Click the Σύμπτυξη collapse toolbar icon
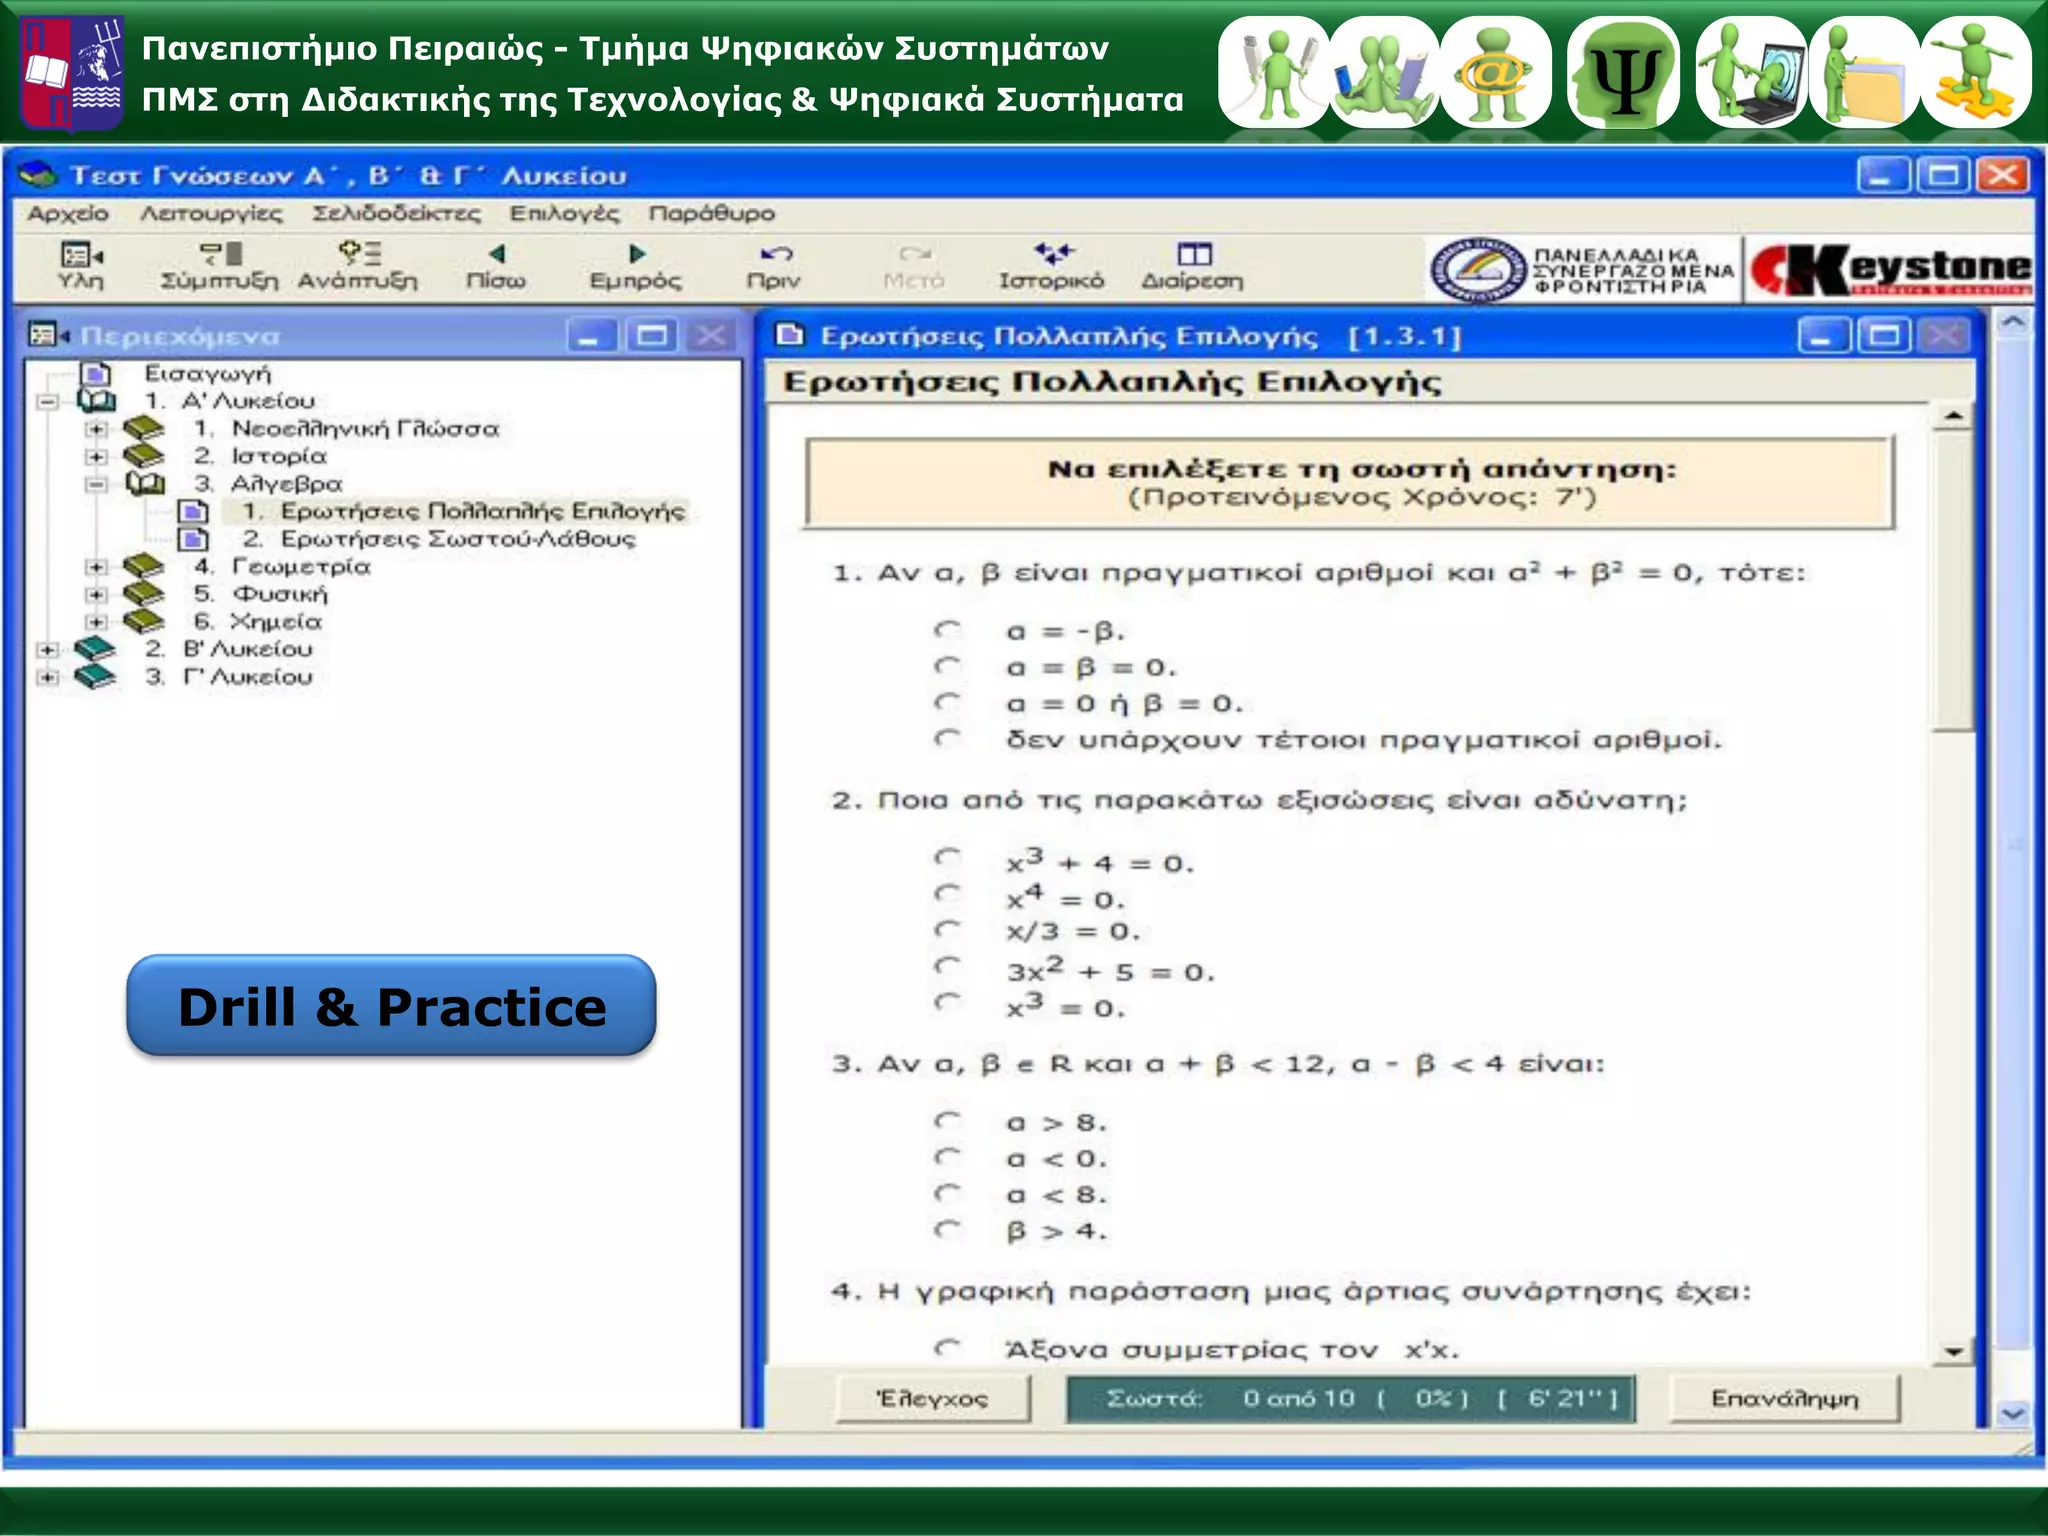The height and width of the screenshot is (1536, 2048). coord(219,256)
